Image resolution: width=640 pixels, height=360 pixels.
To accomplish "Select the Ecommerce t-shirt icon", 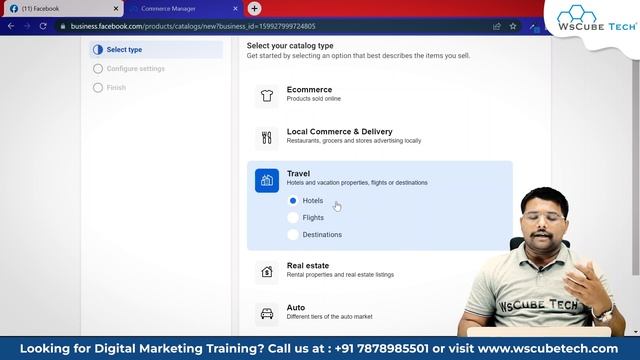I will point(267,96).
